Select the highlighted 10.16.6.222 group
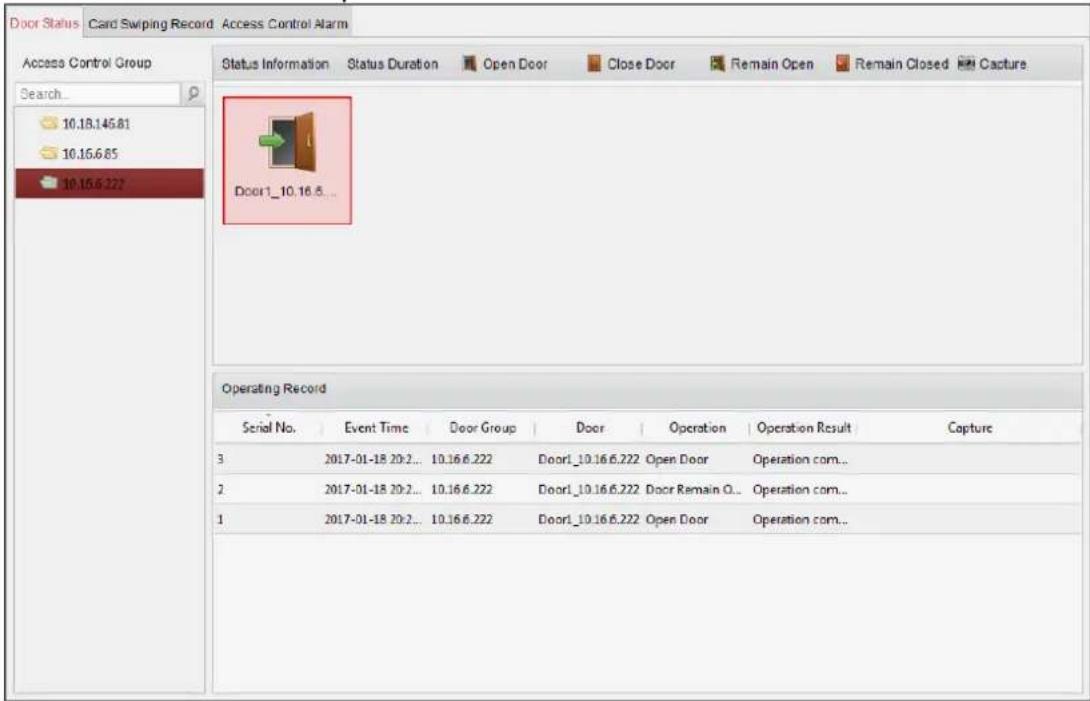 pyautogui.click(x=109, y=184)
